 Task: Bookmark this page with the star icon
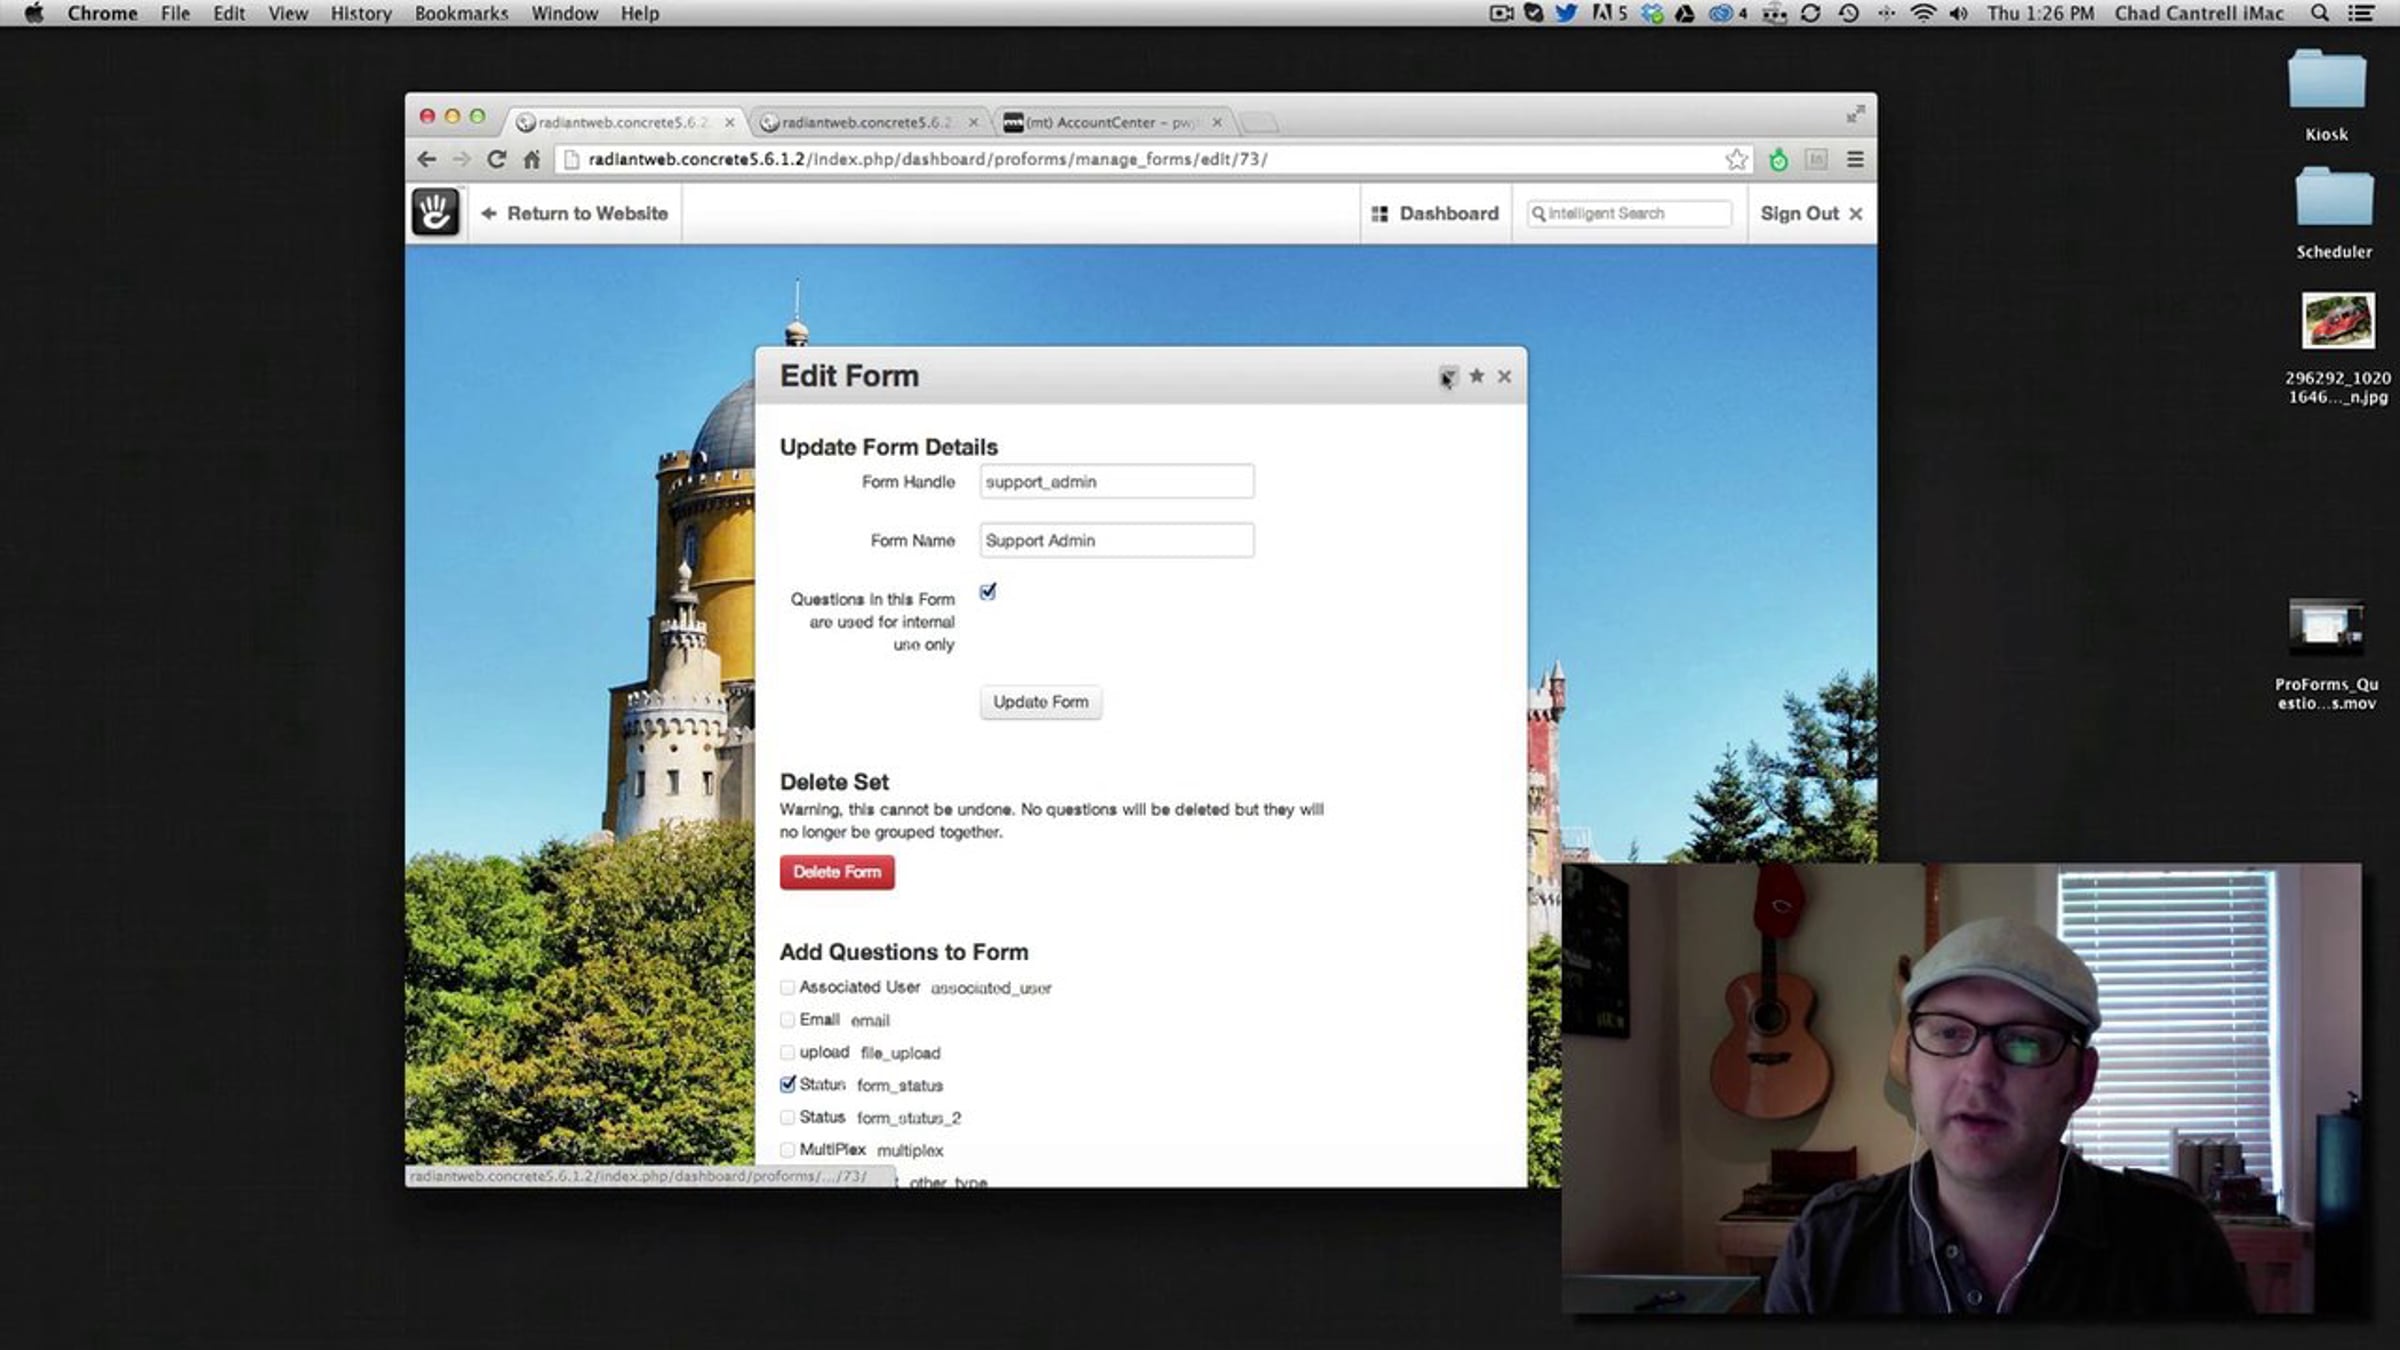tap(1736, 159)
